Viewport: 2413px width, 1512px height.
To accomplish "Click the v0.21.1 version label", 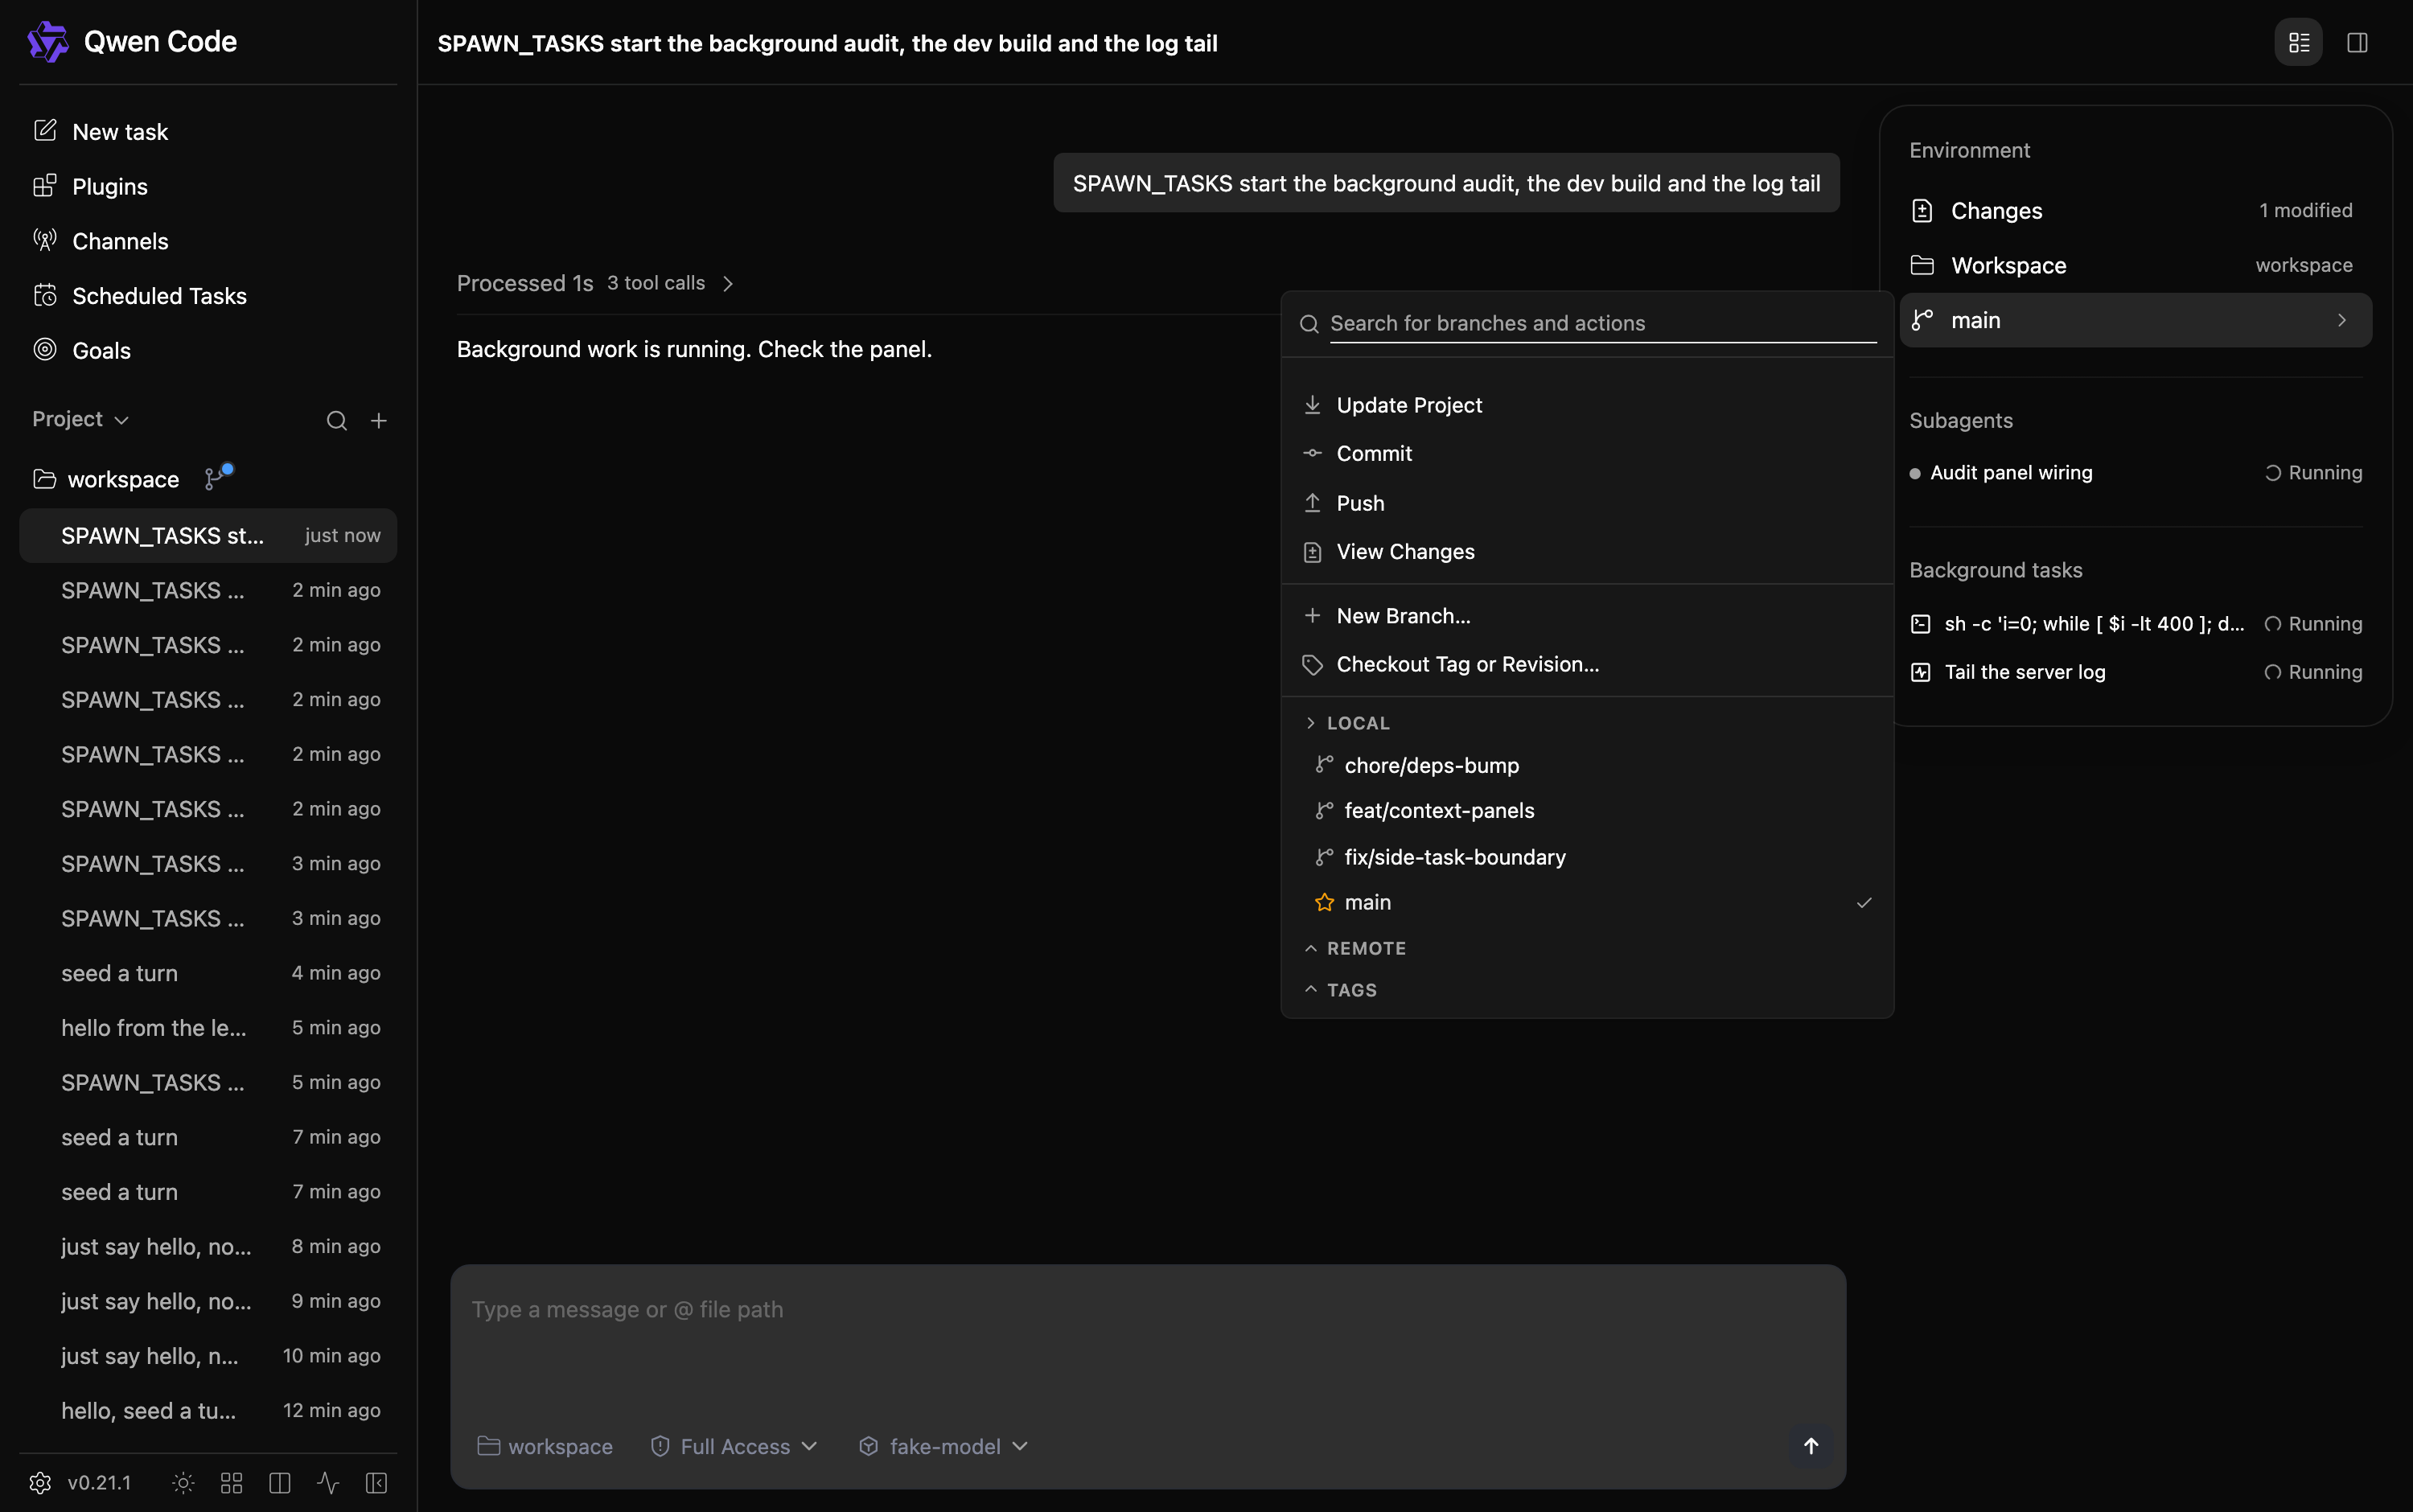I will coord(99,1482).
